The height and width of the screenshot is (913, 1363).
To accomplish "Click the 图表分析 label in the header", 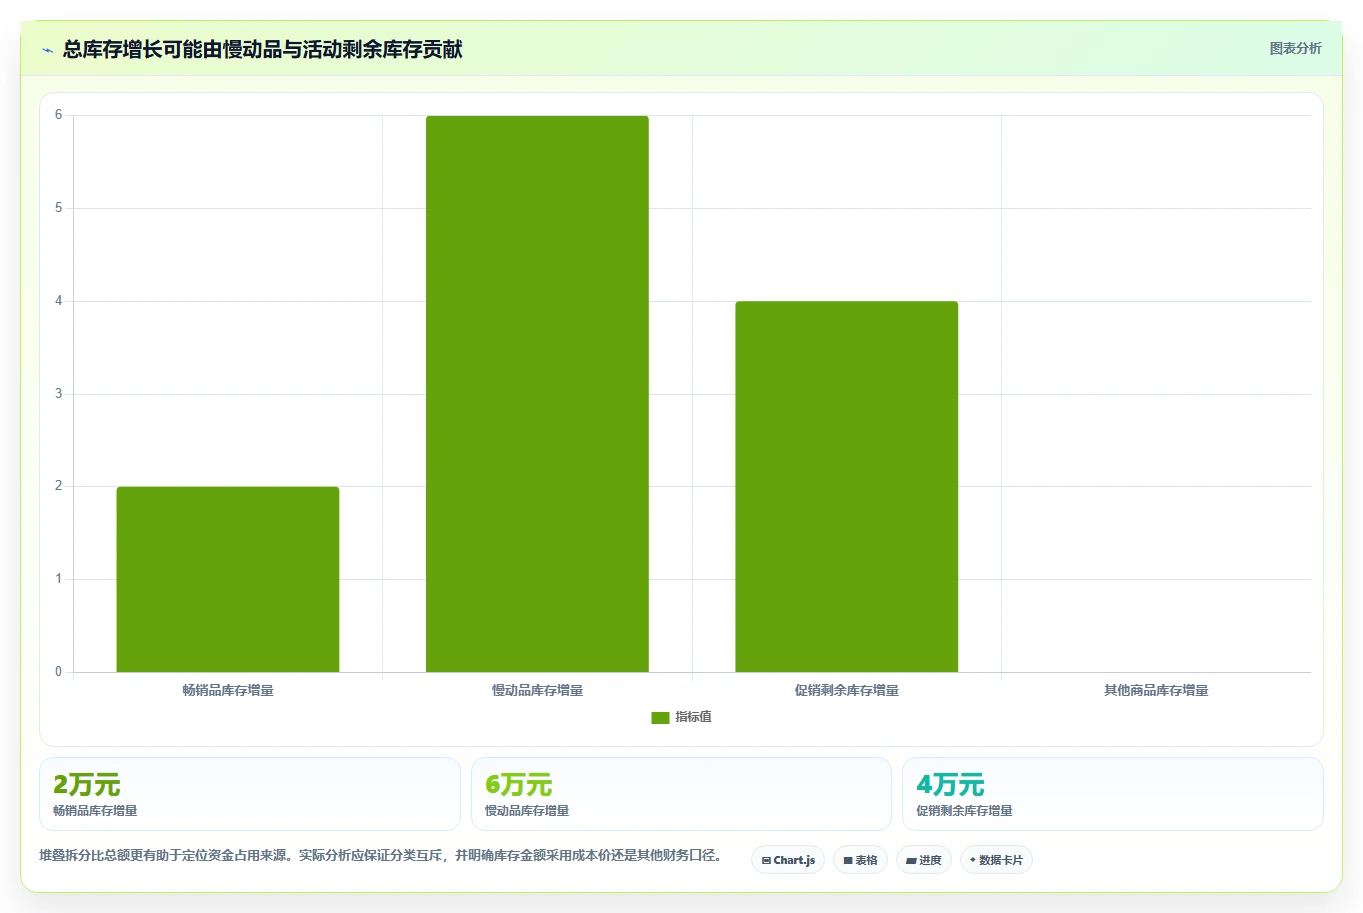I will 1295,48.
